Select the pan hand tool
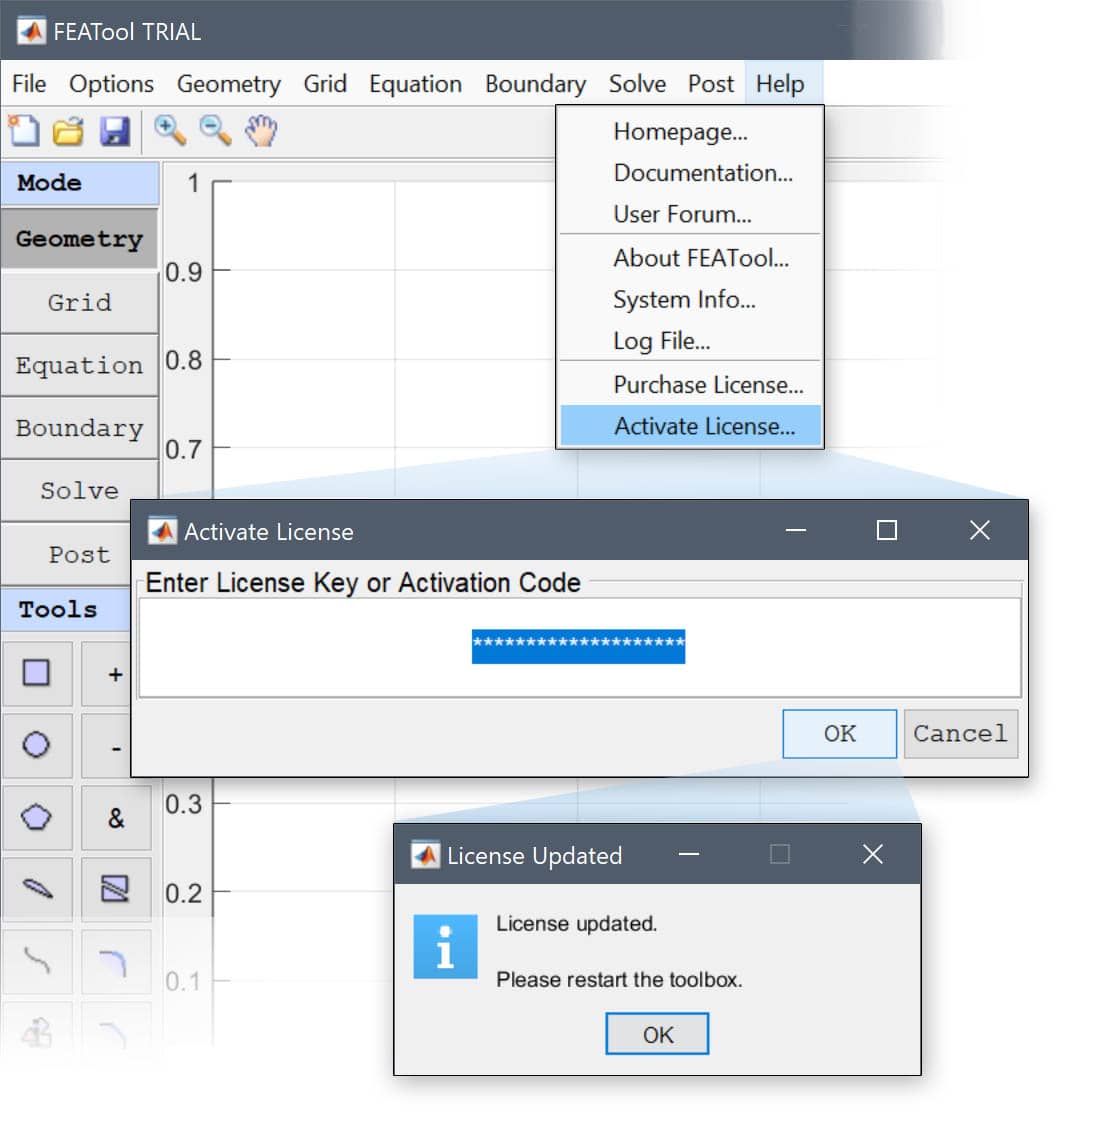The image size is (1113, 1132). click(x=260, y=130)
